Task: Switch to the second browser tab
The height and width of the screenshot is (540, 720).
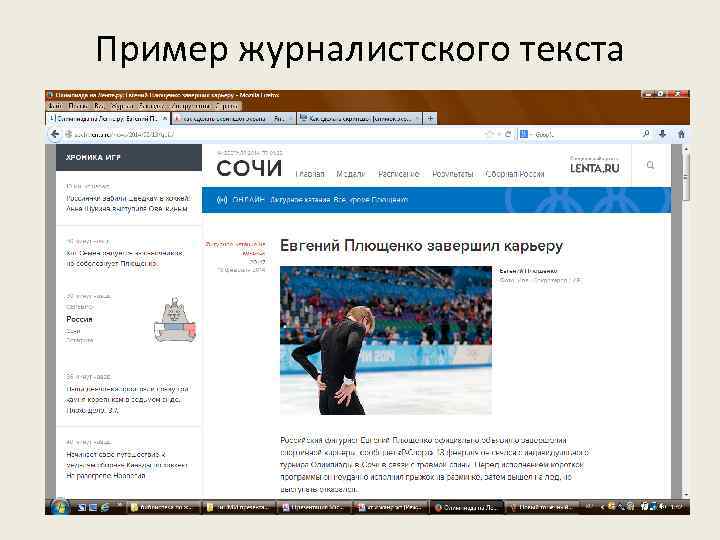Action: coord(233,118)
